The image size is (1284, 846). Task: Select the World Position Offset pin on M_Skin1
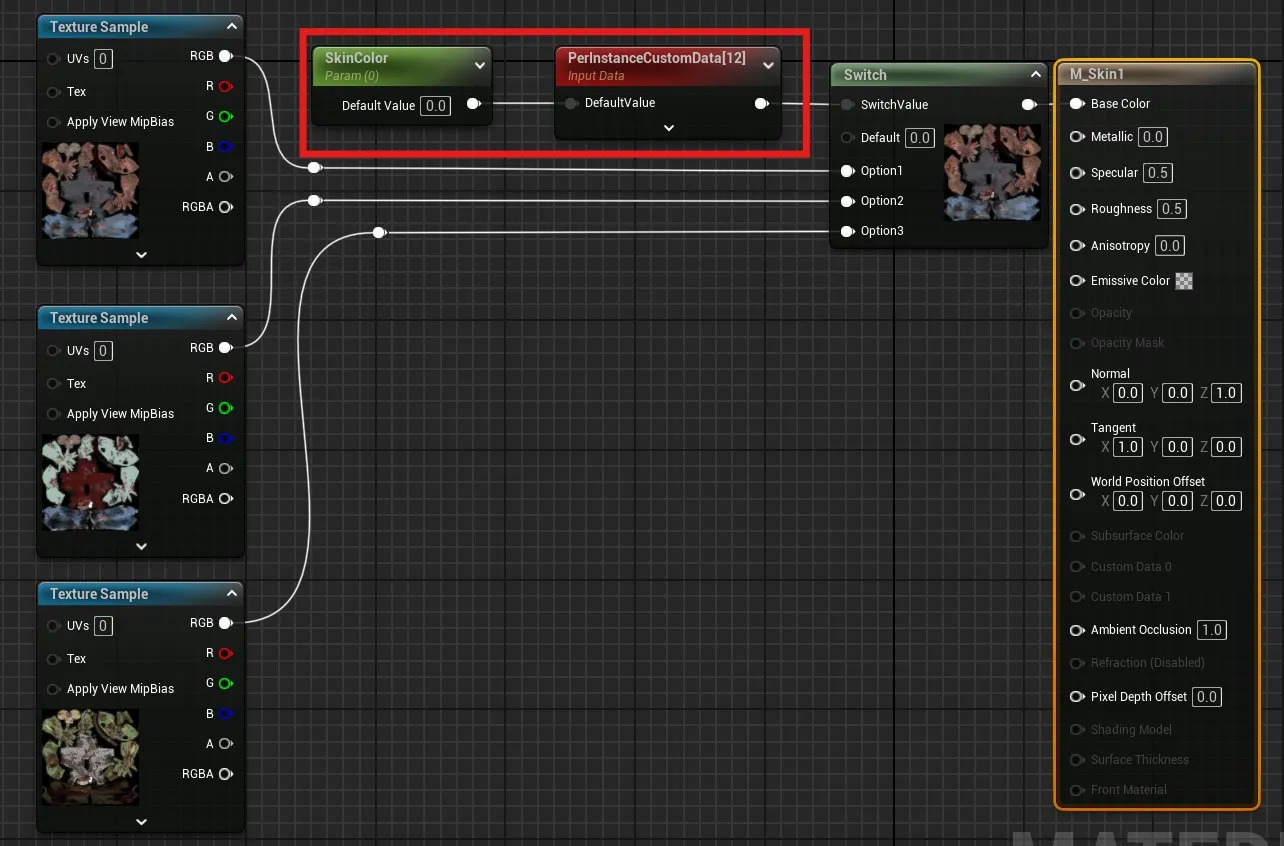click(x=1077, y=494)
